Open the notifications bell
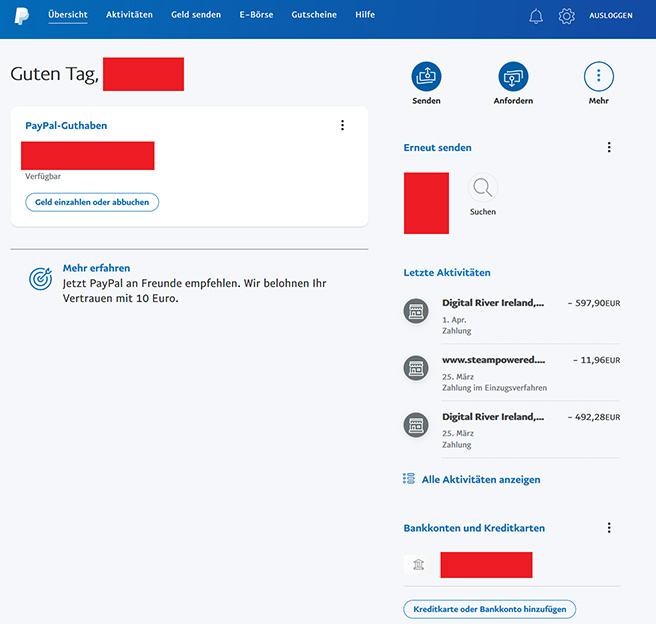The height and width of the screenshot is (624, 656). tap(536, 16)
